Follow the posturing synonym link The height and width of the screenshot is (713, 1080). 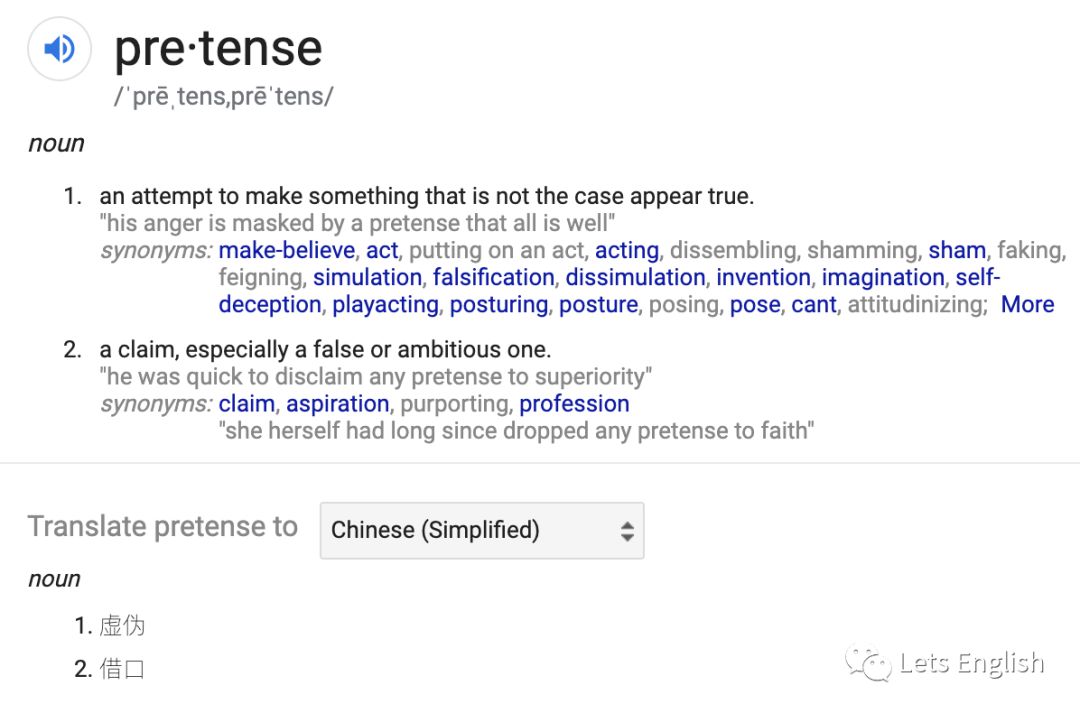coord(499,304)
